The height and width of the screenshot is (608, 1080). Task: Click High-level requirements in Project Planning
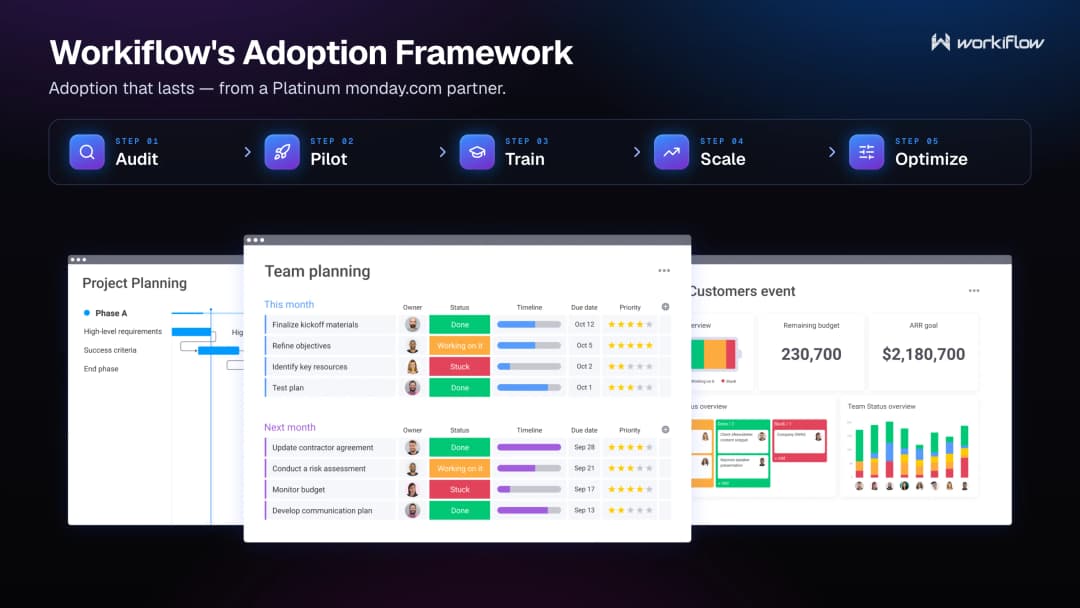click(x=123, y=331)
